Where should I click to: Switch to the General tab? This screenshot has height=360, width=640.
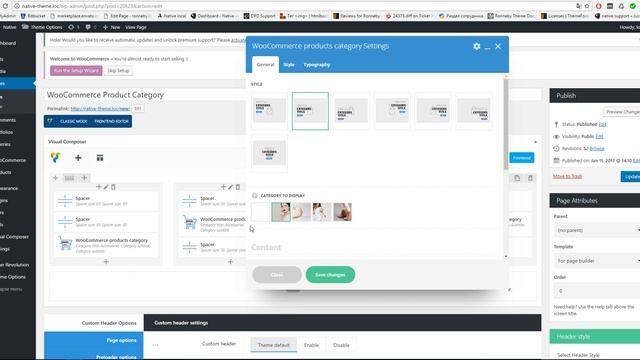pos(265,64)
